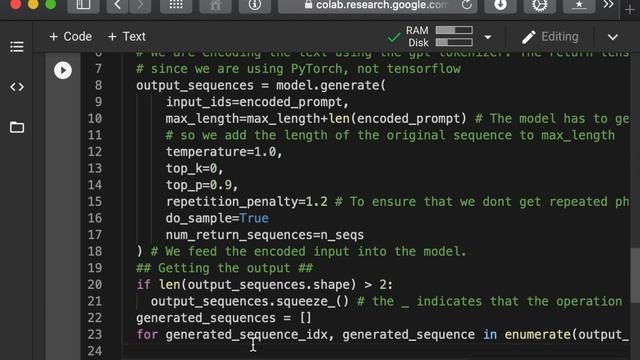Screen dimensions: 640x360
Task: Open the table of contents sidebar icon
Action: [17, 47]
